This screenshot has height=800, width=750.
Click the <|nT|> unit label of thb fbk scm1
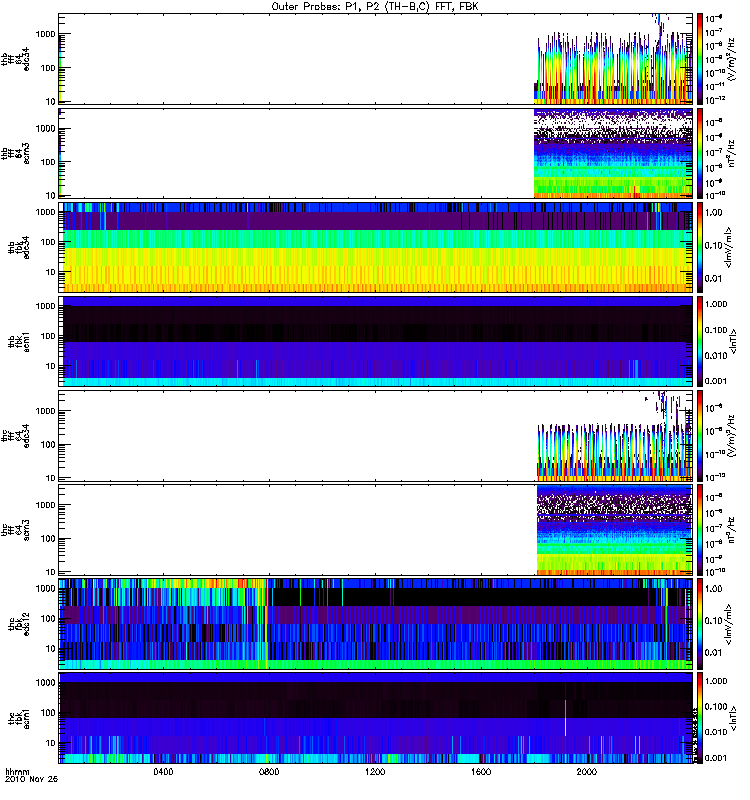click(x=734, y=342)
